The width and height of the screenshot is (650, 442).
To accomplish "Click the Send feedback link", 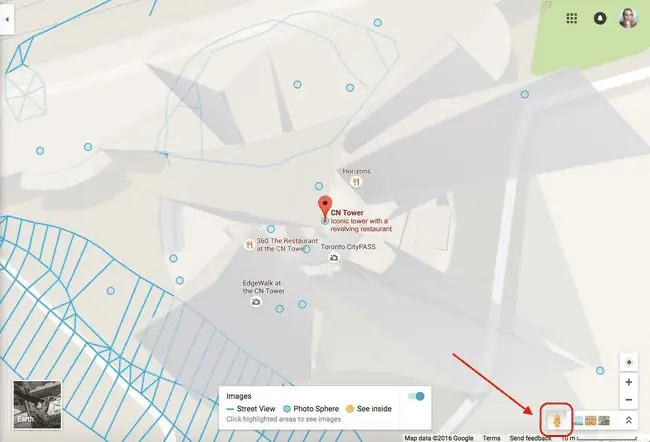I will coord(530,438).
